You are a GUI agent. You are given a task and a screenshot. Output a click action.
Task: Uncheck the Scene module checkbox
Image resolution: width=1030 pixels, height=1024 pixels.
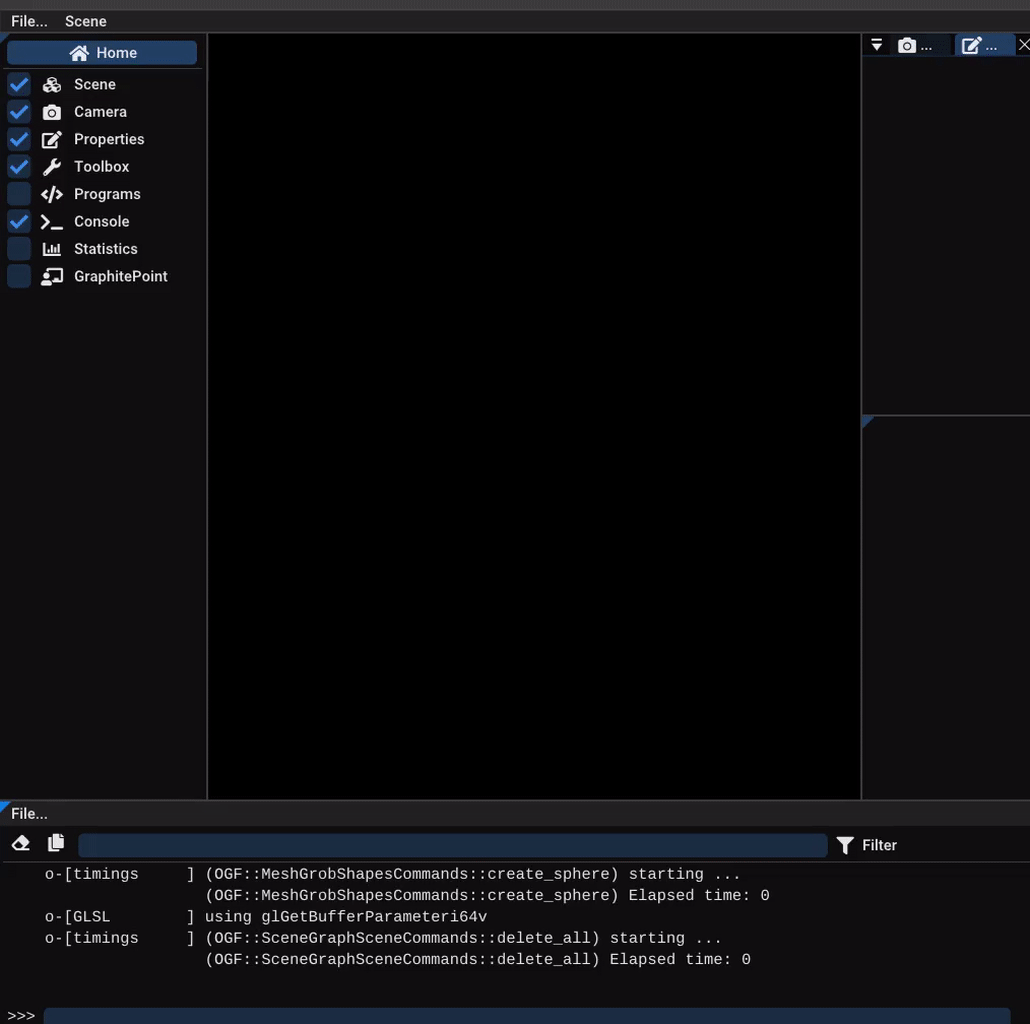coord(19,85)
